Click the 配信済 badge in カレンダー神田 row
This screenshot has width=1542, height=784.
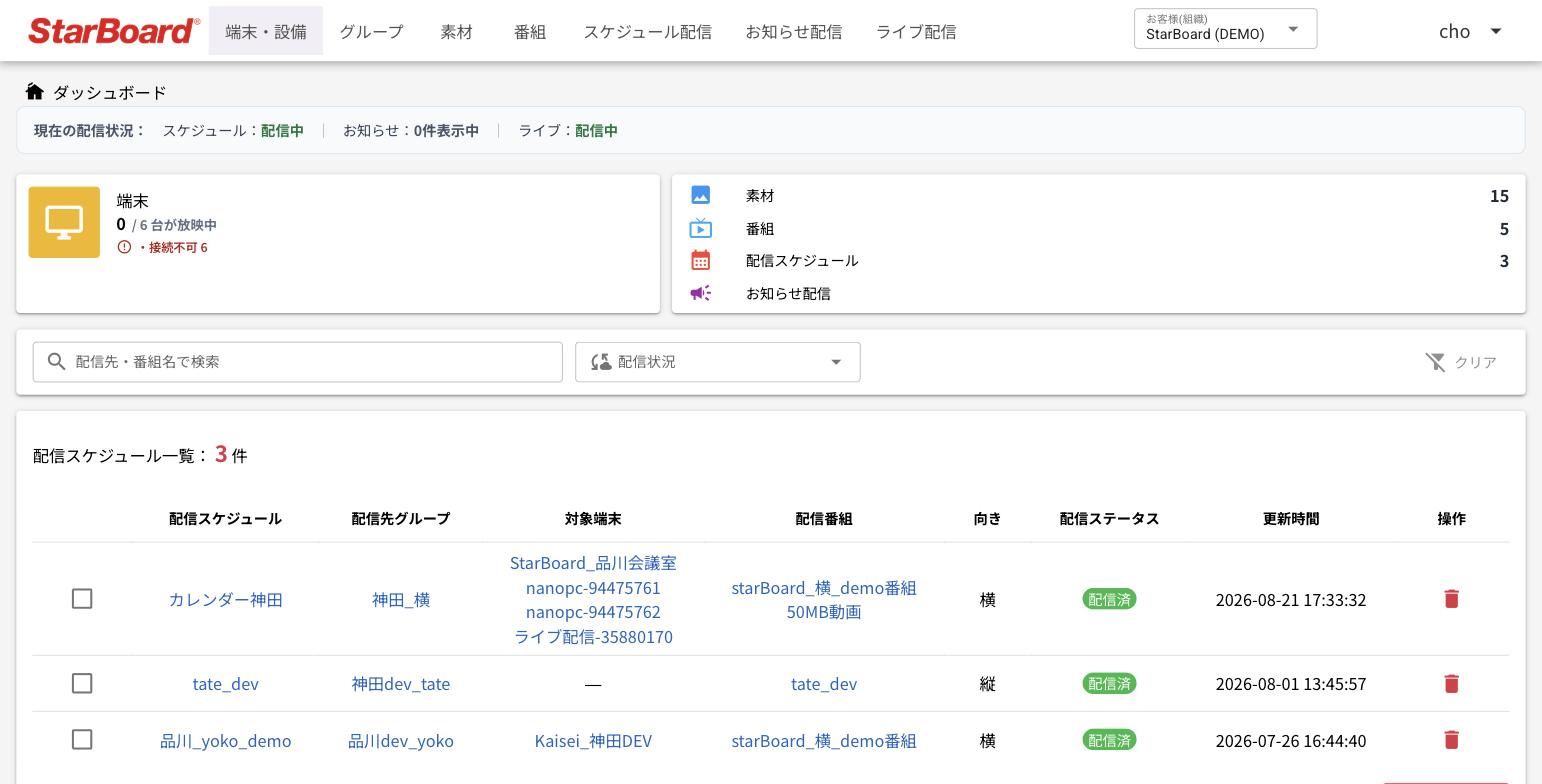pos(1109,599)
